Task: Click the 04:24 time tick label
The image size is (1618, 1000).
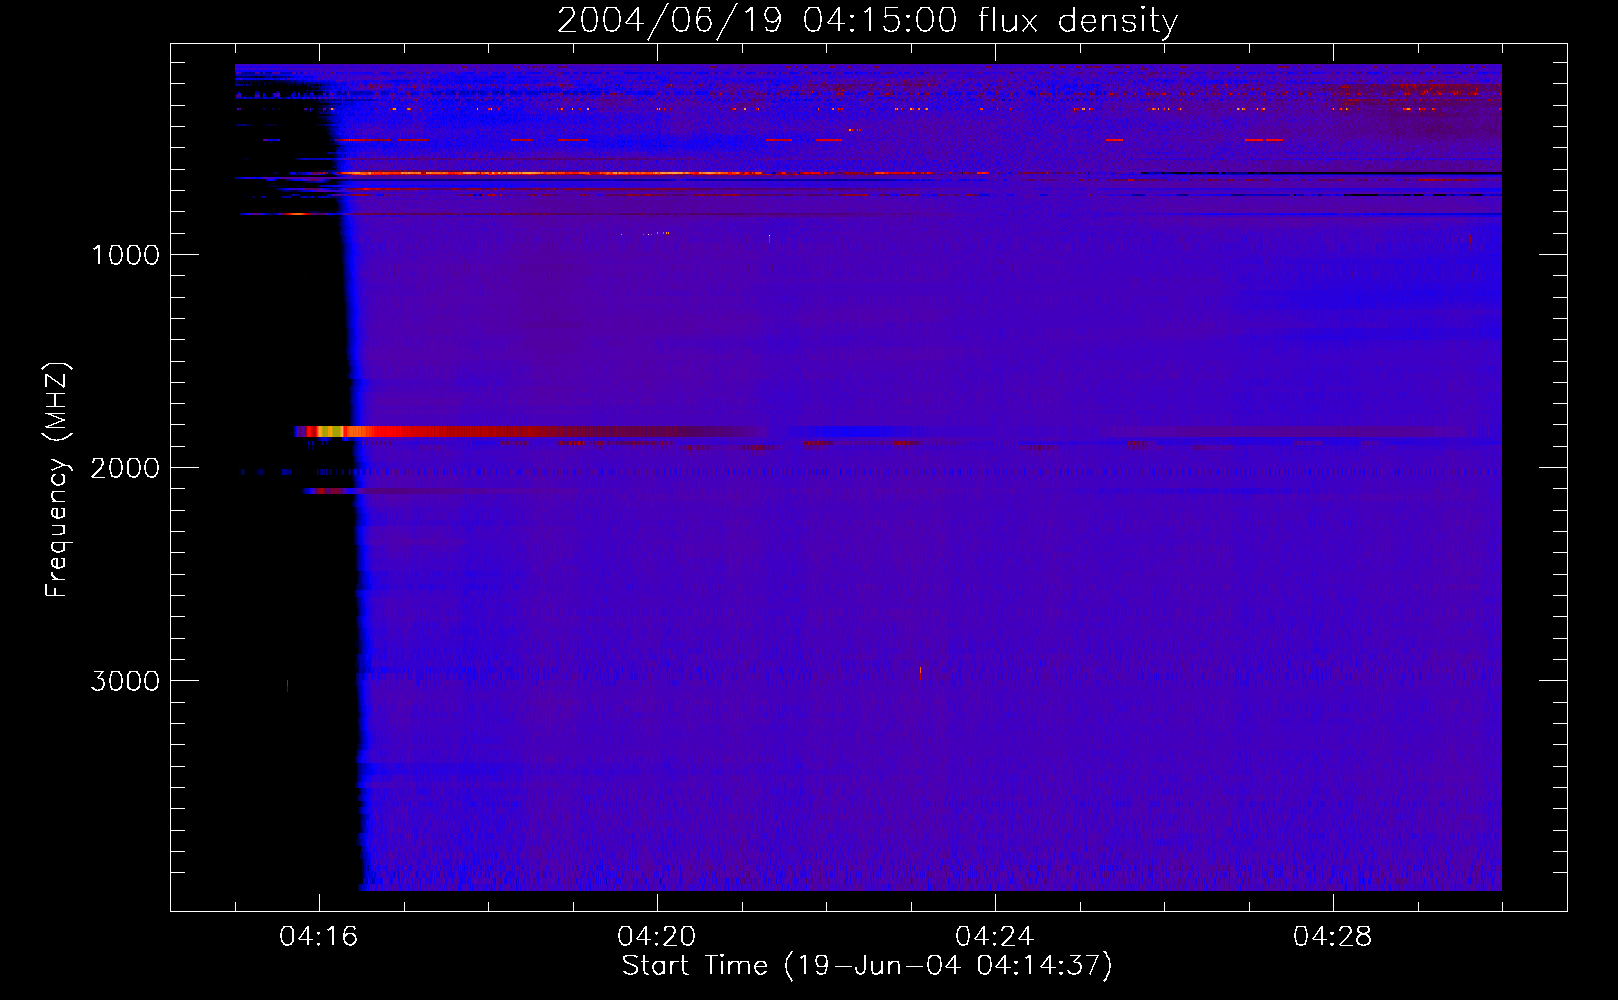Action: [995, 937]
